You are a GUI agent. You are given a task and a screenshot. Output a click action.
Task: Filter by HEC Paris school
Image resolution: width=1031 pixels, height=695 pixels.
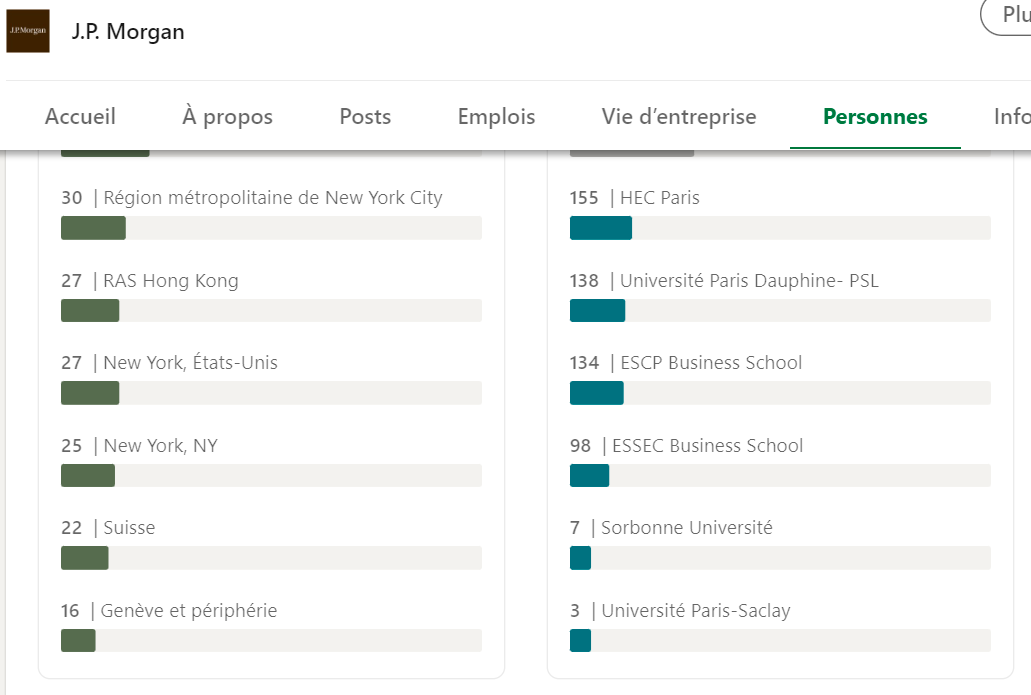tap(780, 214)
